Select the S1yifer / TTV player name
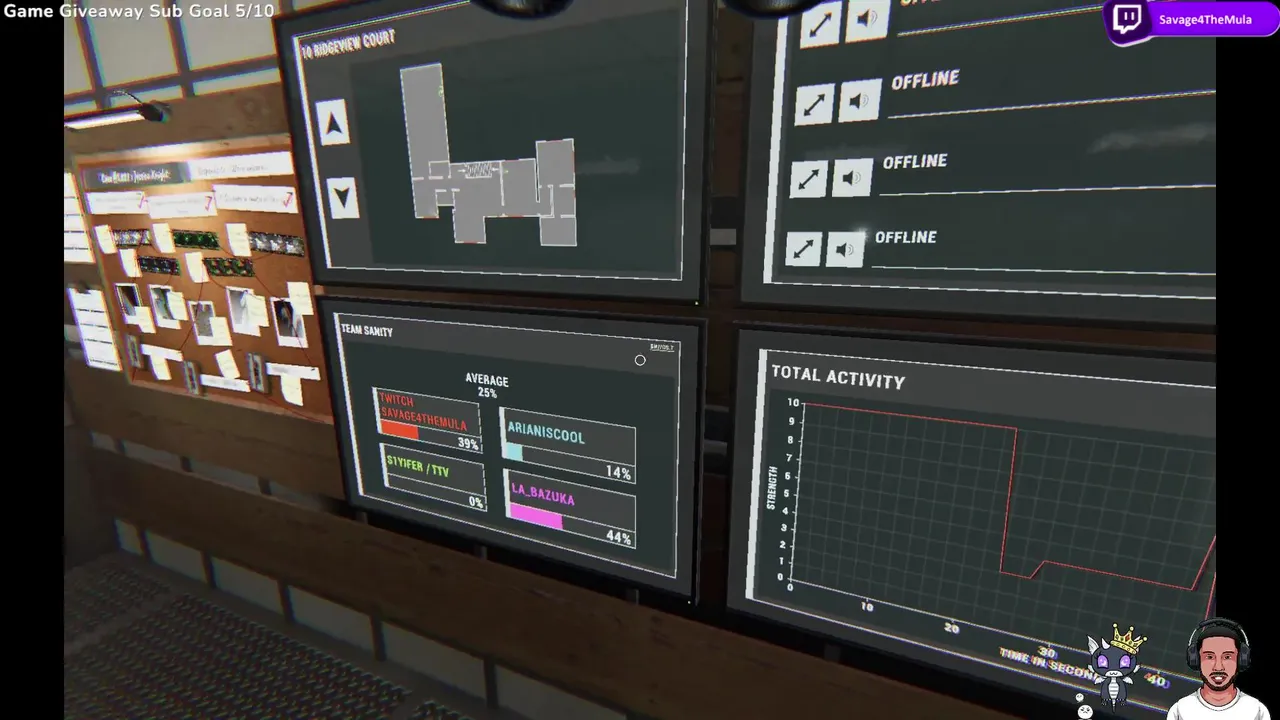1280x720 pixels. (417, 465)
